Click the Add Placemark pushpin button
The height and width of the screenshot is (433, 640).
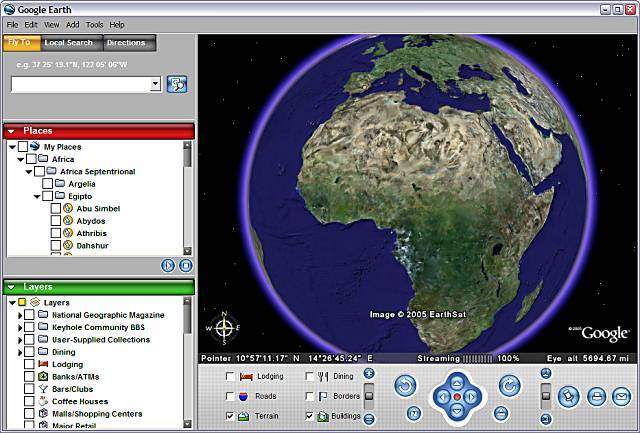pyautogui.click(x=569, y=396)
